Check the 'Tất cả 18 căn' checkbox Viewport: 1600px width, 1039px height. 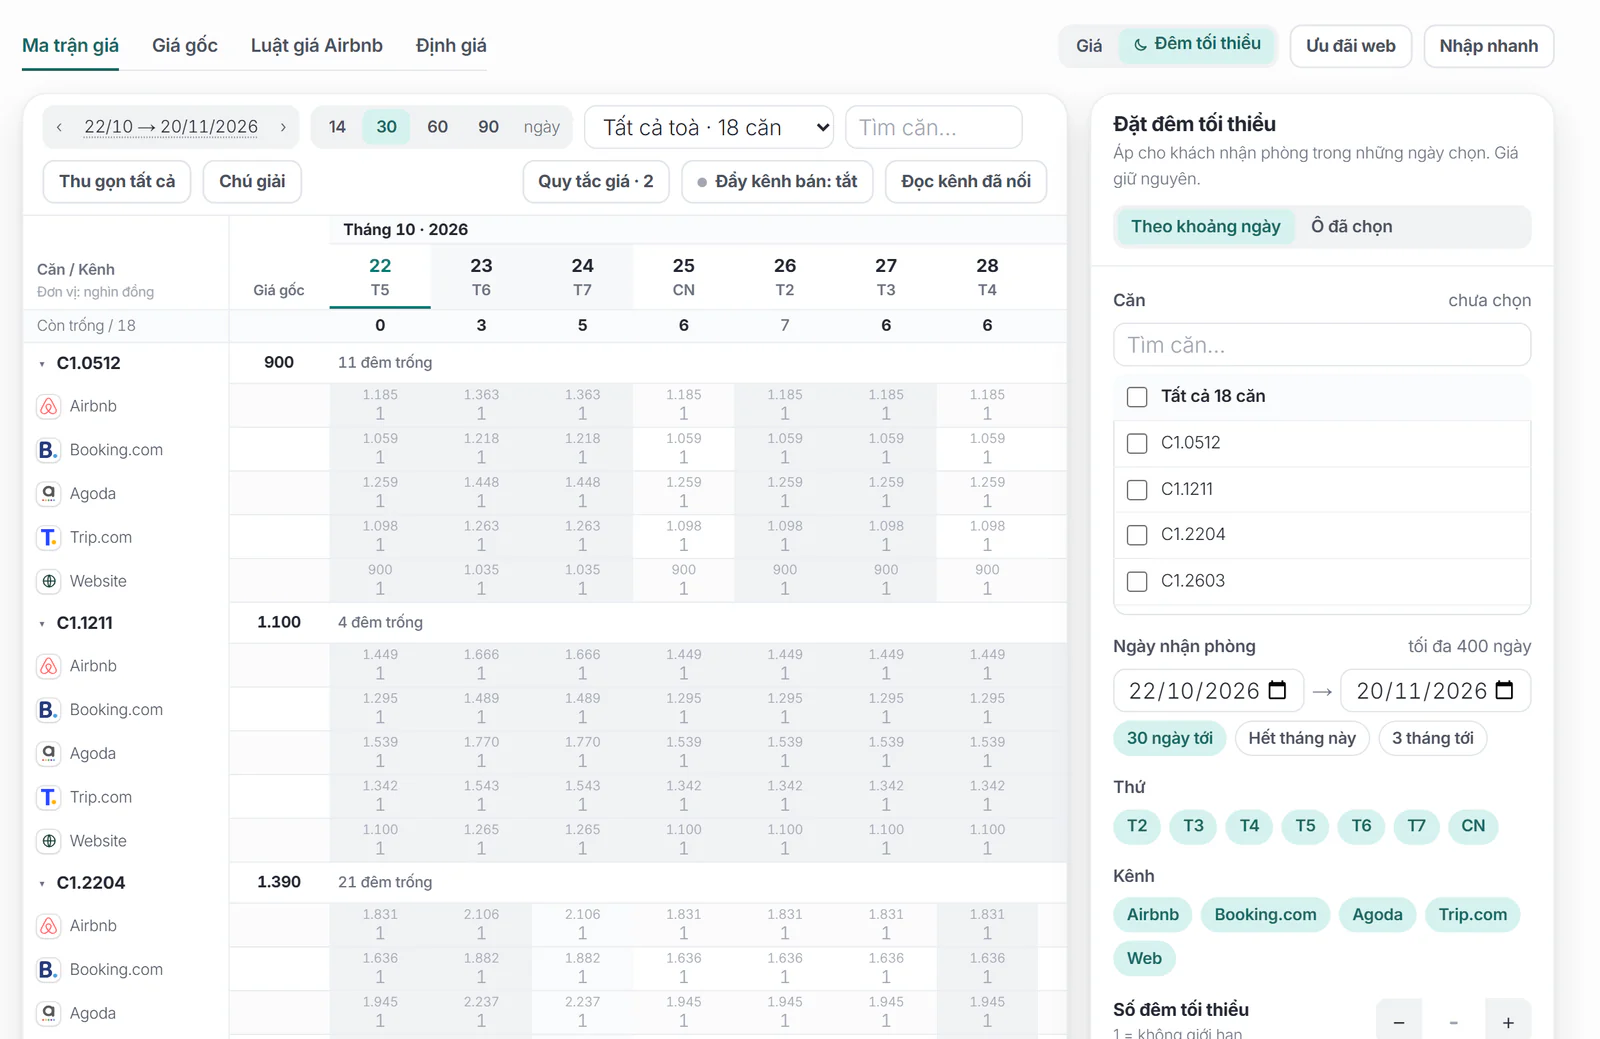1137,397
